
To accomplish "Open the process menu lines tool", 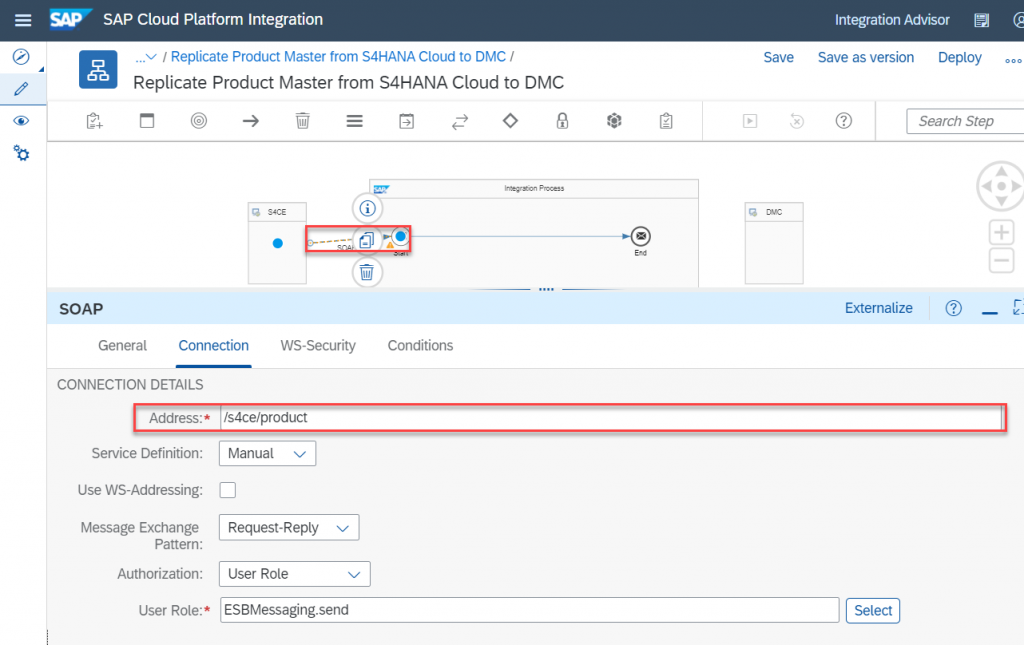I will tap(355, 121).
